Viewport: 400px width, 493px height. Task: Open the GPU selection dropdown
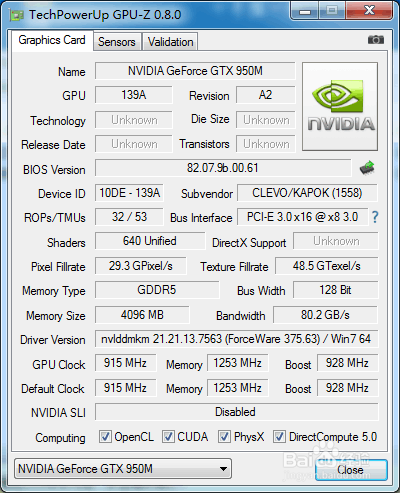coord(123,469)
